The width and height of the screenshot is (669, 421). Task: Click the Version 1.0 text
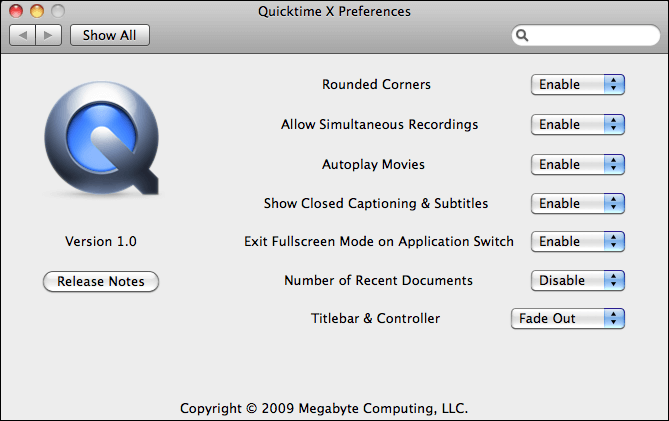pos(101,241)
